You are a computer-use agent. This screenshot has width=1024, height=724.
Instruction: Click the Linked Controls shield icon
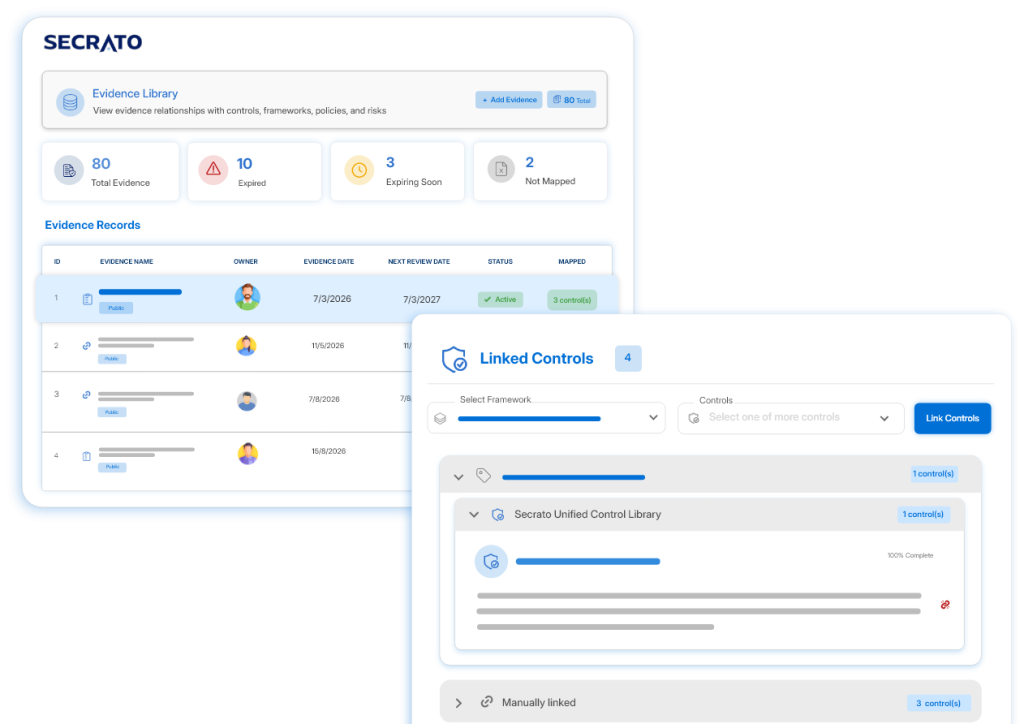click(454, 359)
